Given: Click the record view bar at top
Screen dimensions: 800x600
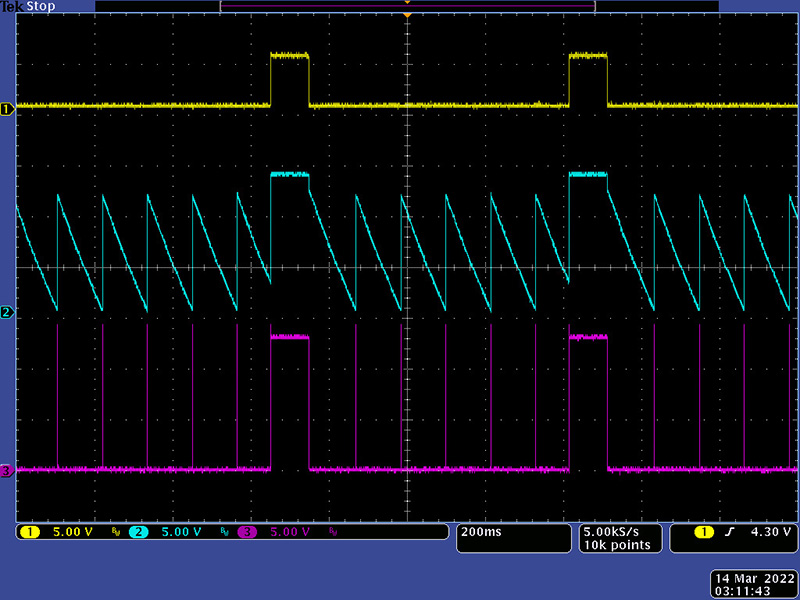Looking at the screenshot, I should coord(407,6).
